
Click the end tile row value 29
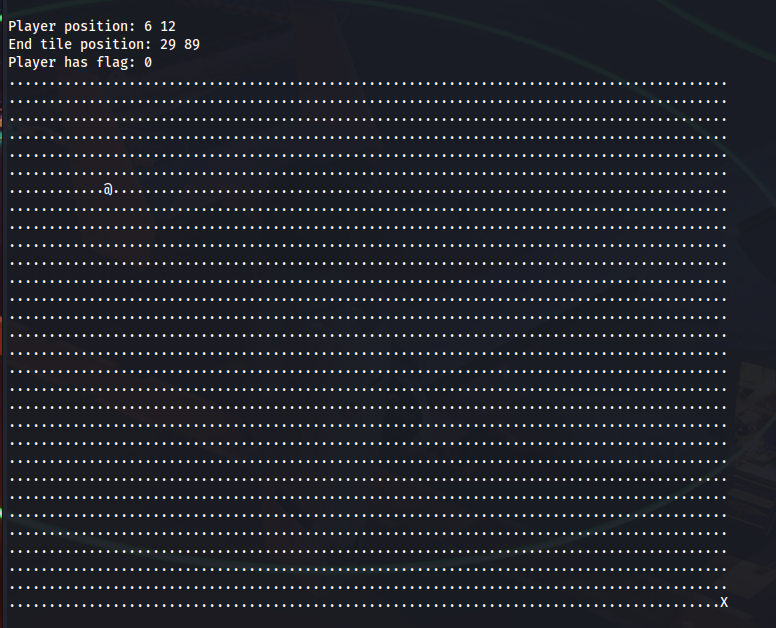point(168,44)
